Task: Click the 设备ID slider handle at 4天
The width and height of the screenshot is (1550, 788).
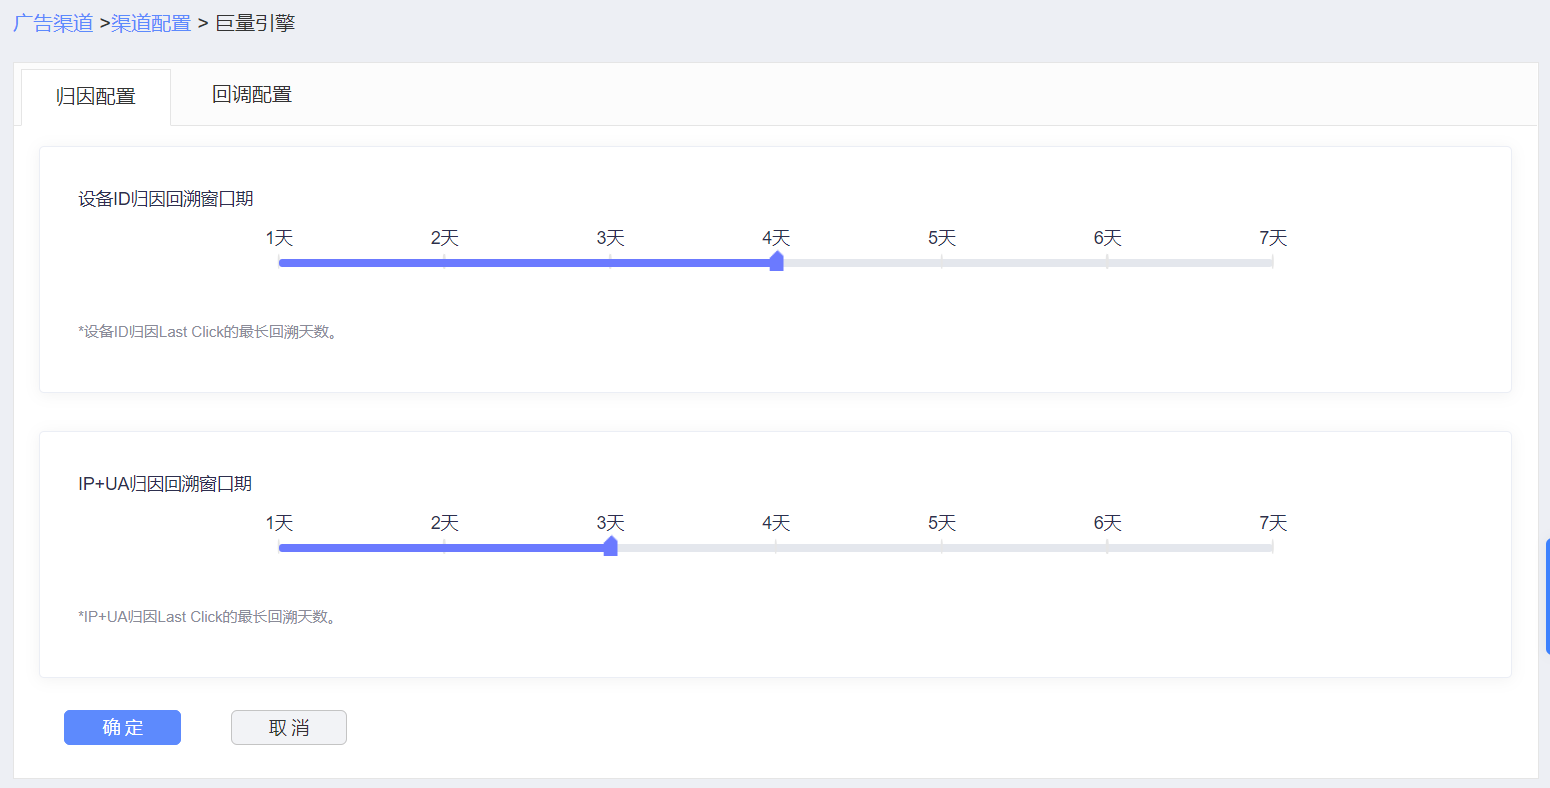Action: [x=776, y=262]
